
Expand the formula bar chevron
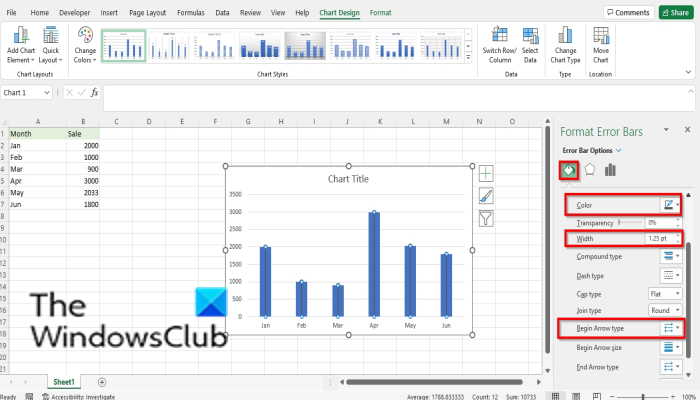(691, 91)
